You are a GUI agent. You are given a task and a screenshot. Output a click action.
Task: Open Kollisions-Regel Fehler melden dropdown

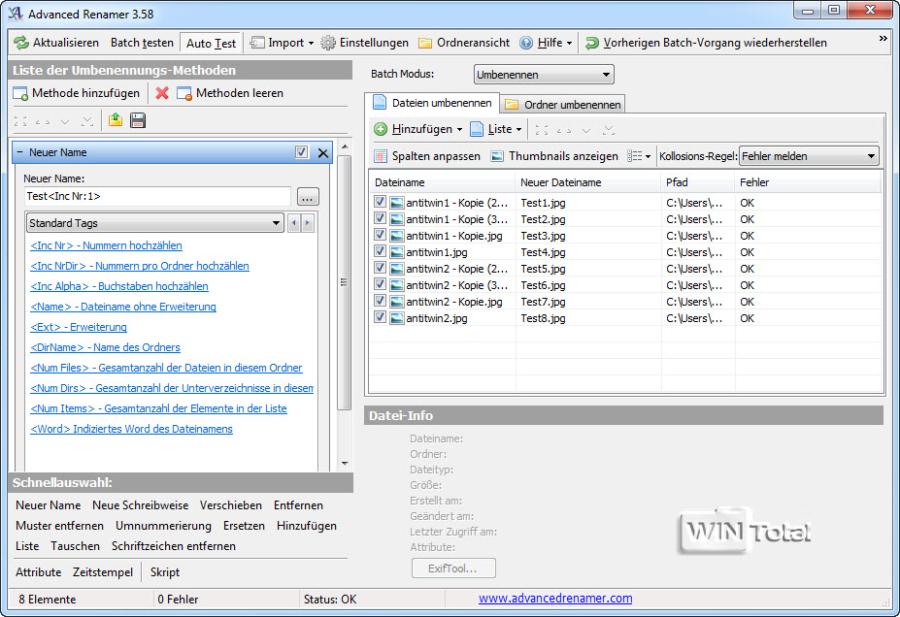tap(808, 156)
